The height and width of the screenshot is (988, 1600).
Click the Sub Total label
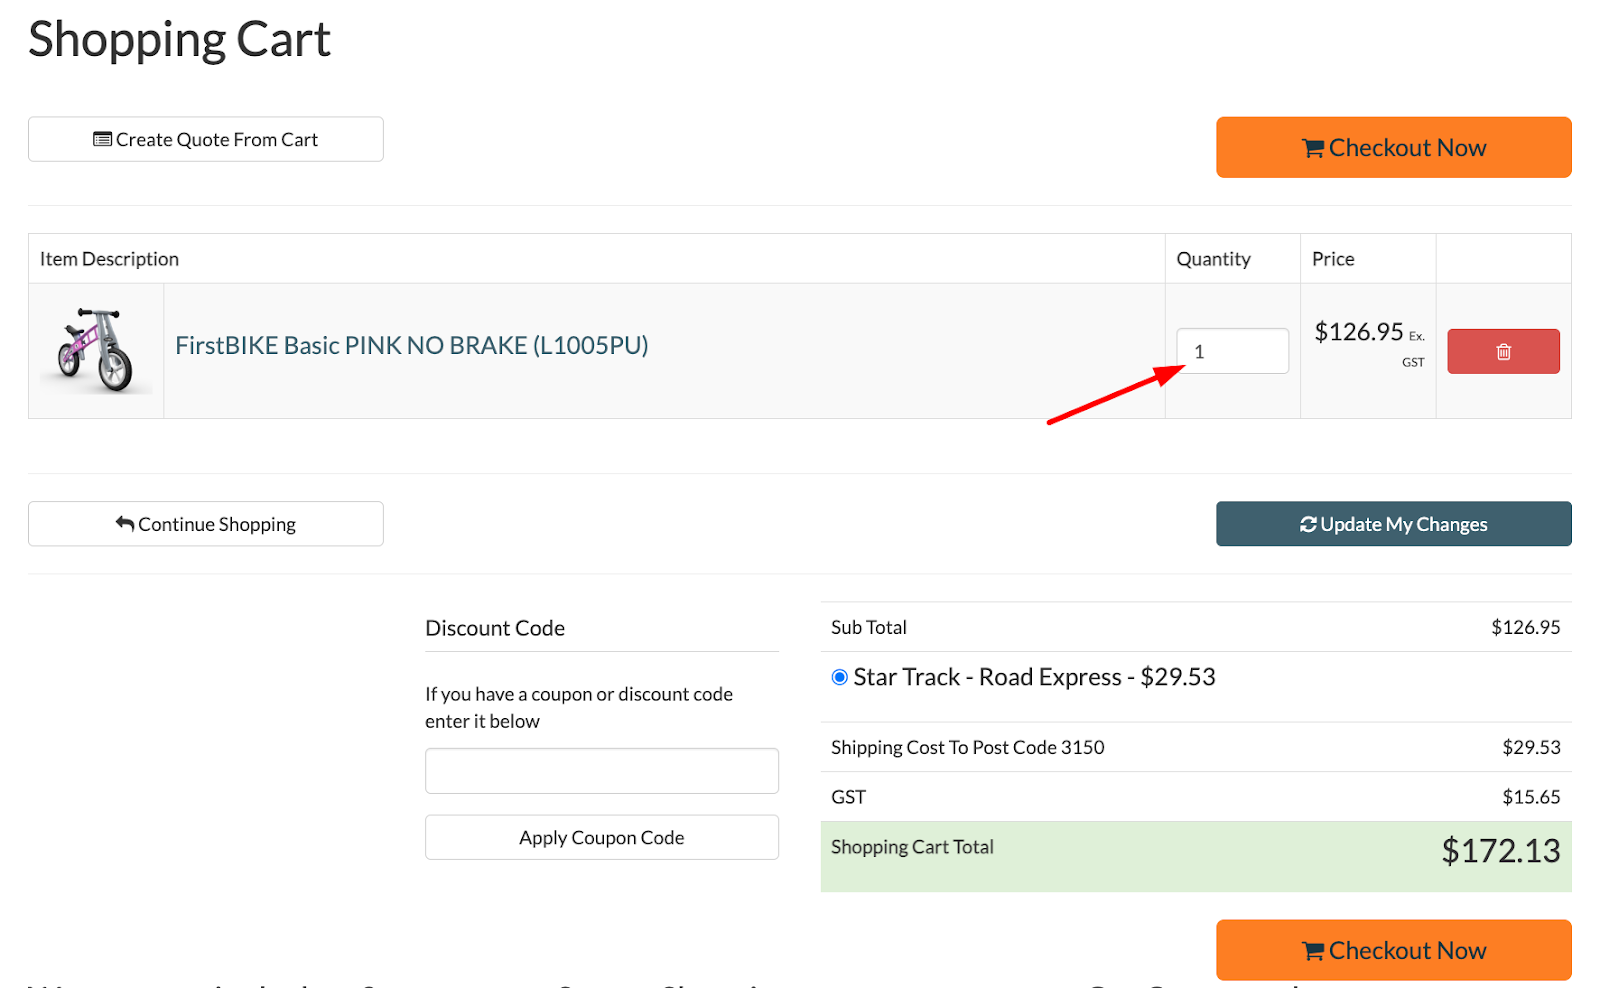[x=869, y=627]
